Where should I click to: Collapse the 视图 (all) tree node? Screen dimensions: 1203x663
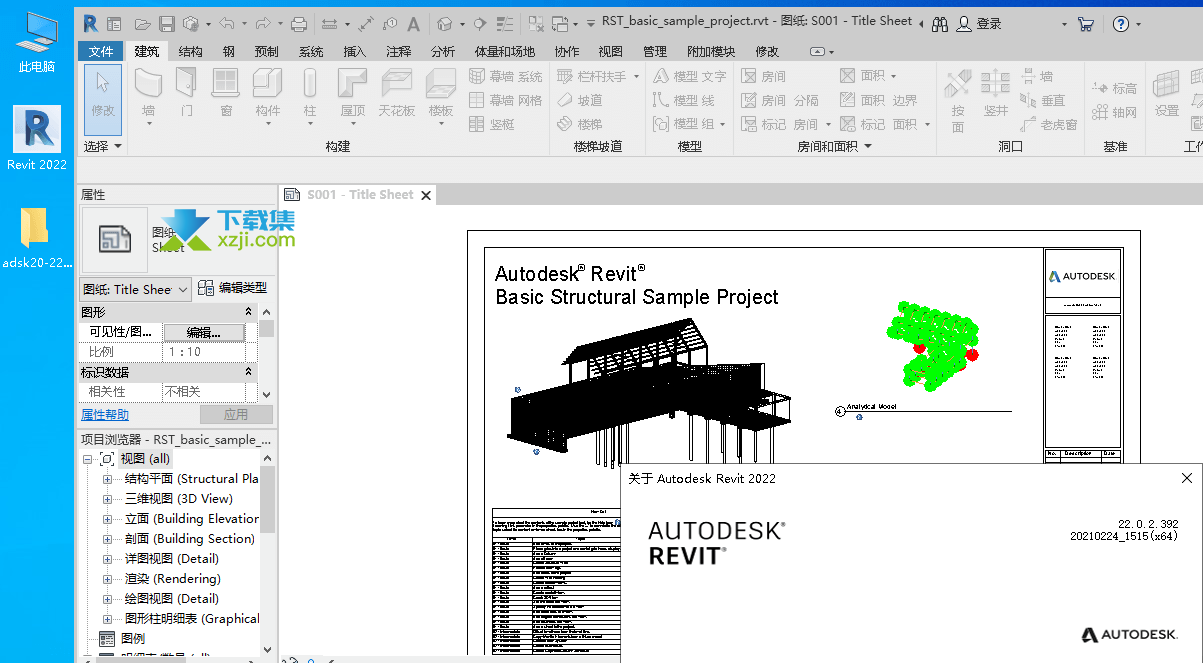click(x=88, y=459)
